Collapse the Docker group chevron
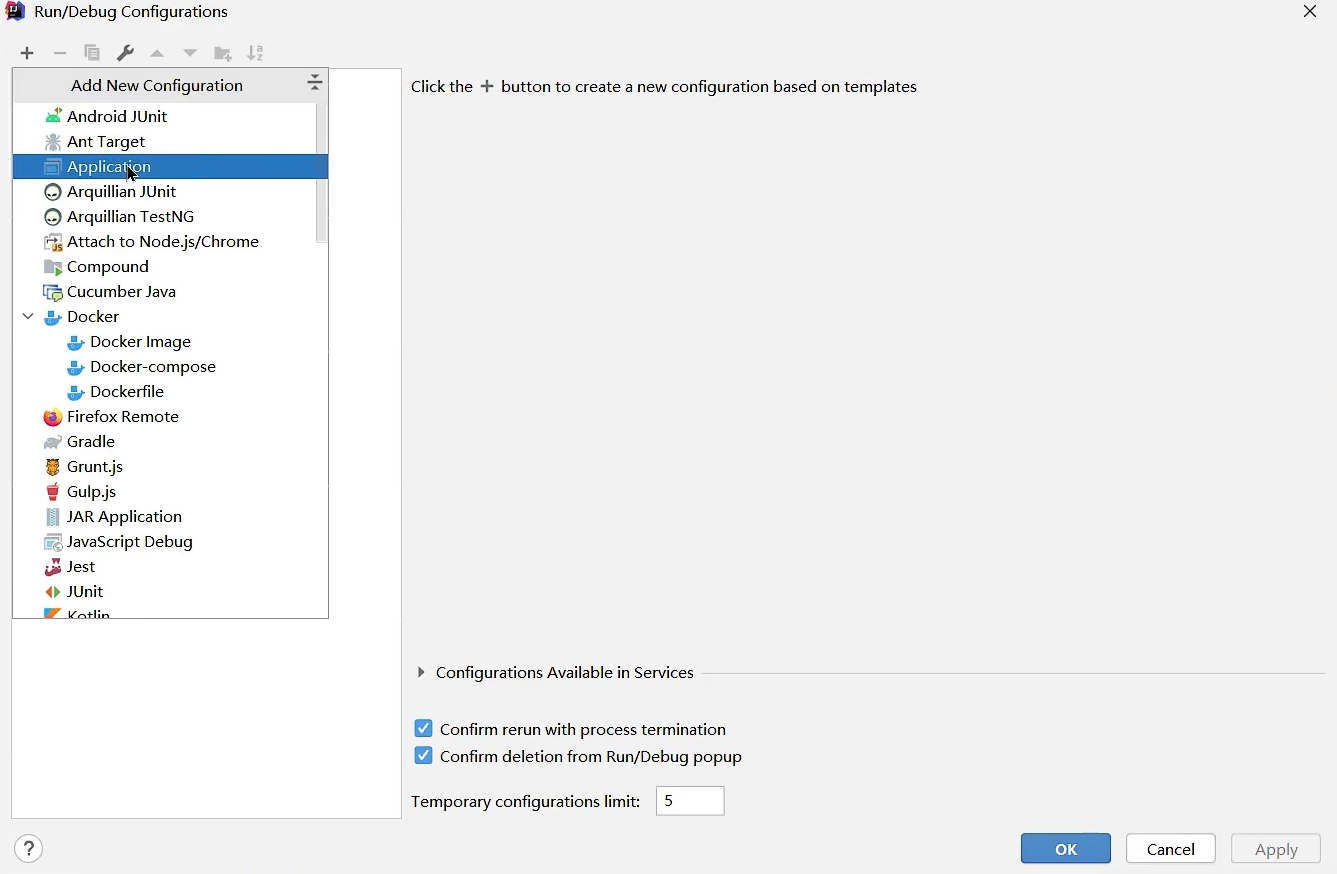1337x874 pixels. tap(28, 316)
